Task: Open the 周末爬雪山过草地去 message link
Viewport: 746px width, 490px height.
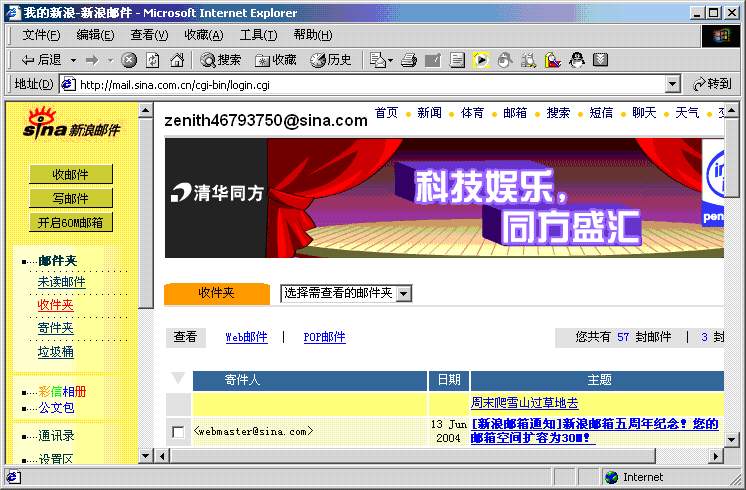Action: 524,403
